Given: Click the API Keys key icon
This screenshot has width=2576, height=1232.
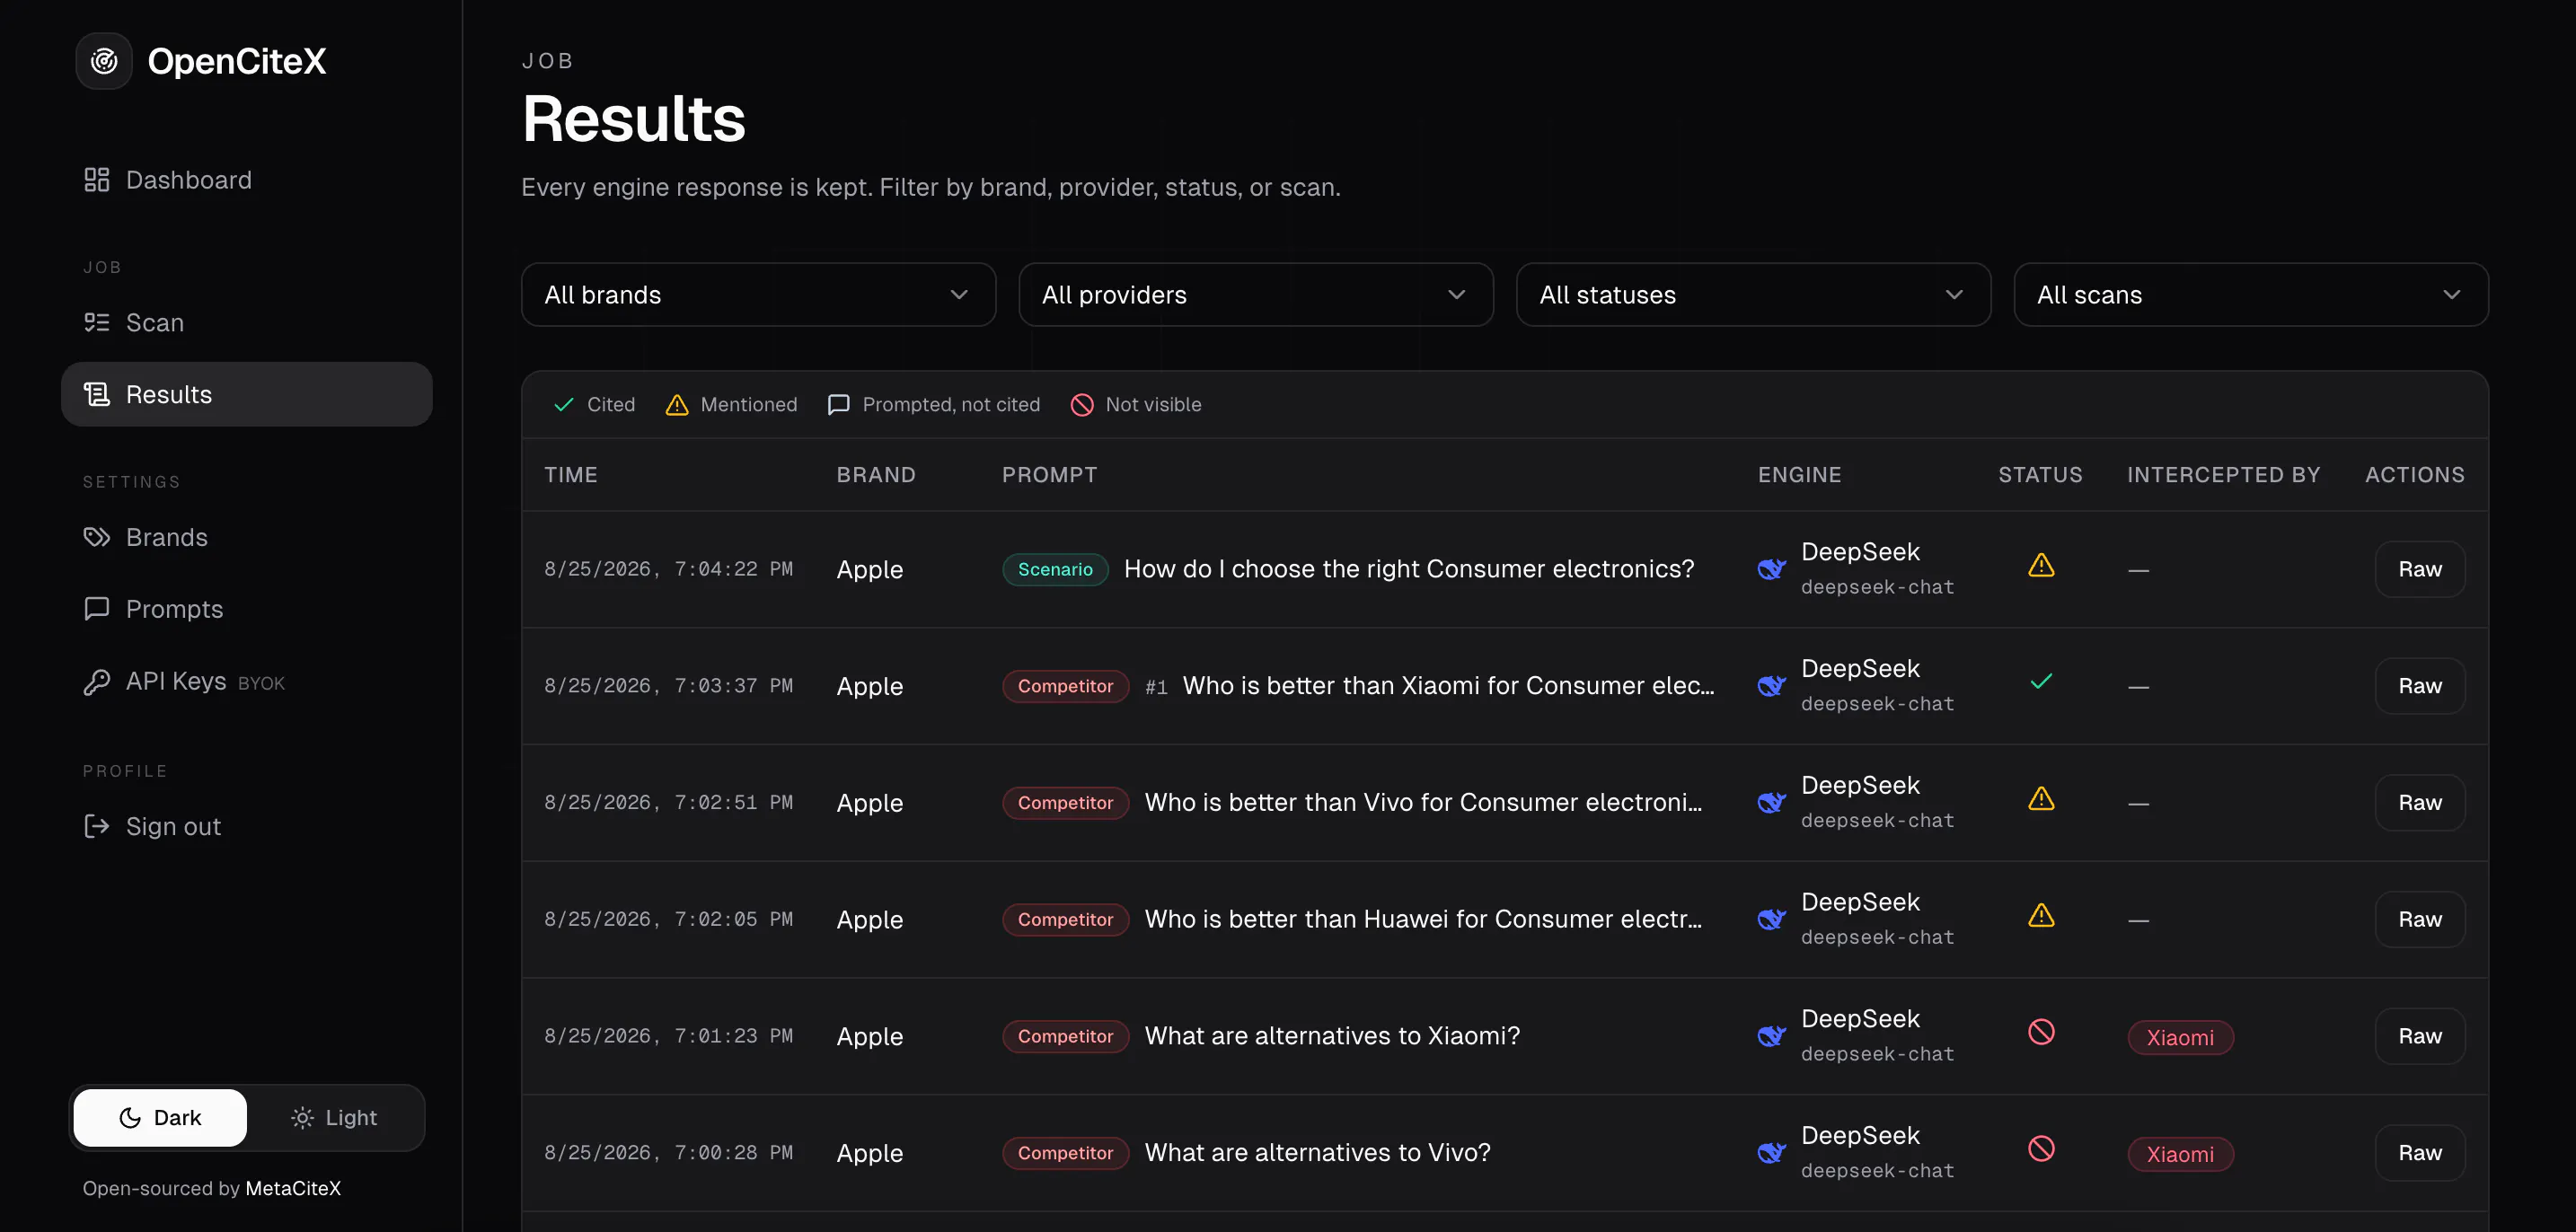Looking at the screenshot, I should tap(97, 681).
